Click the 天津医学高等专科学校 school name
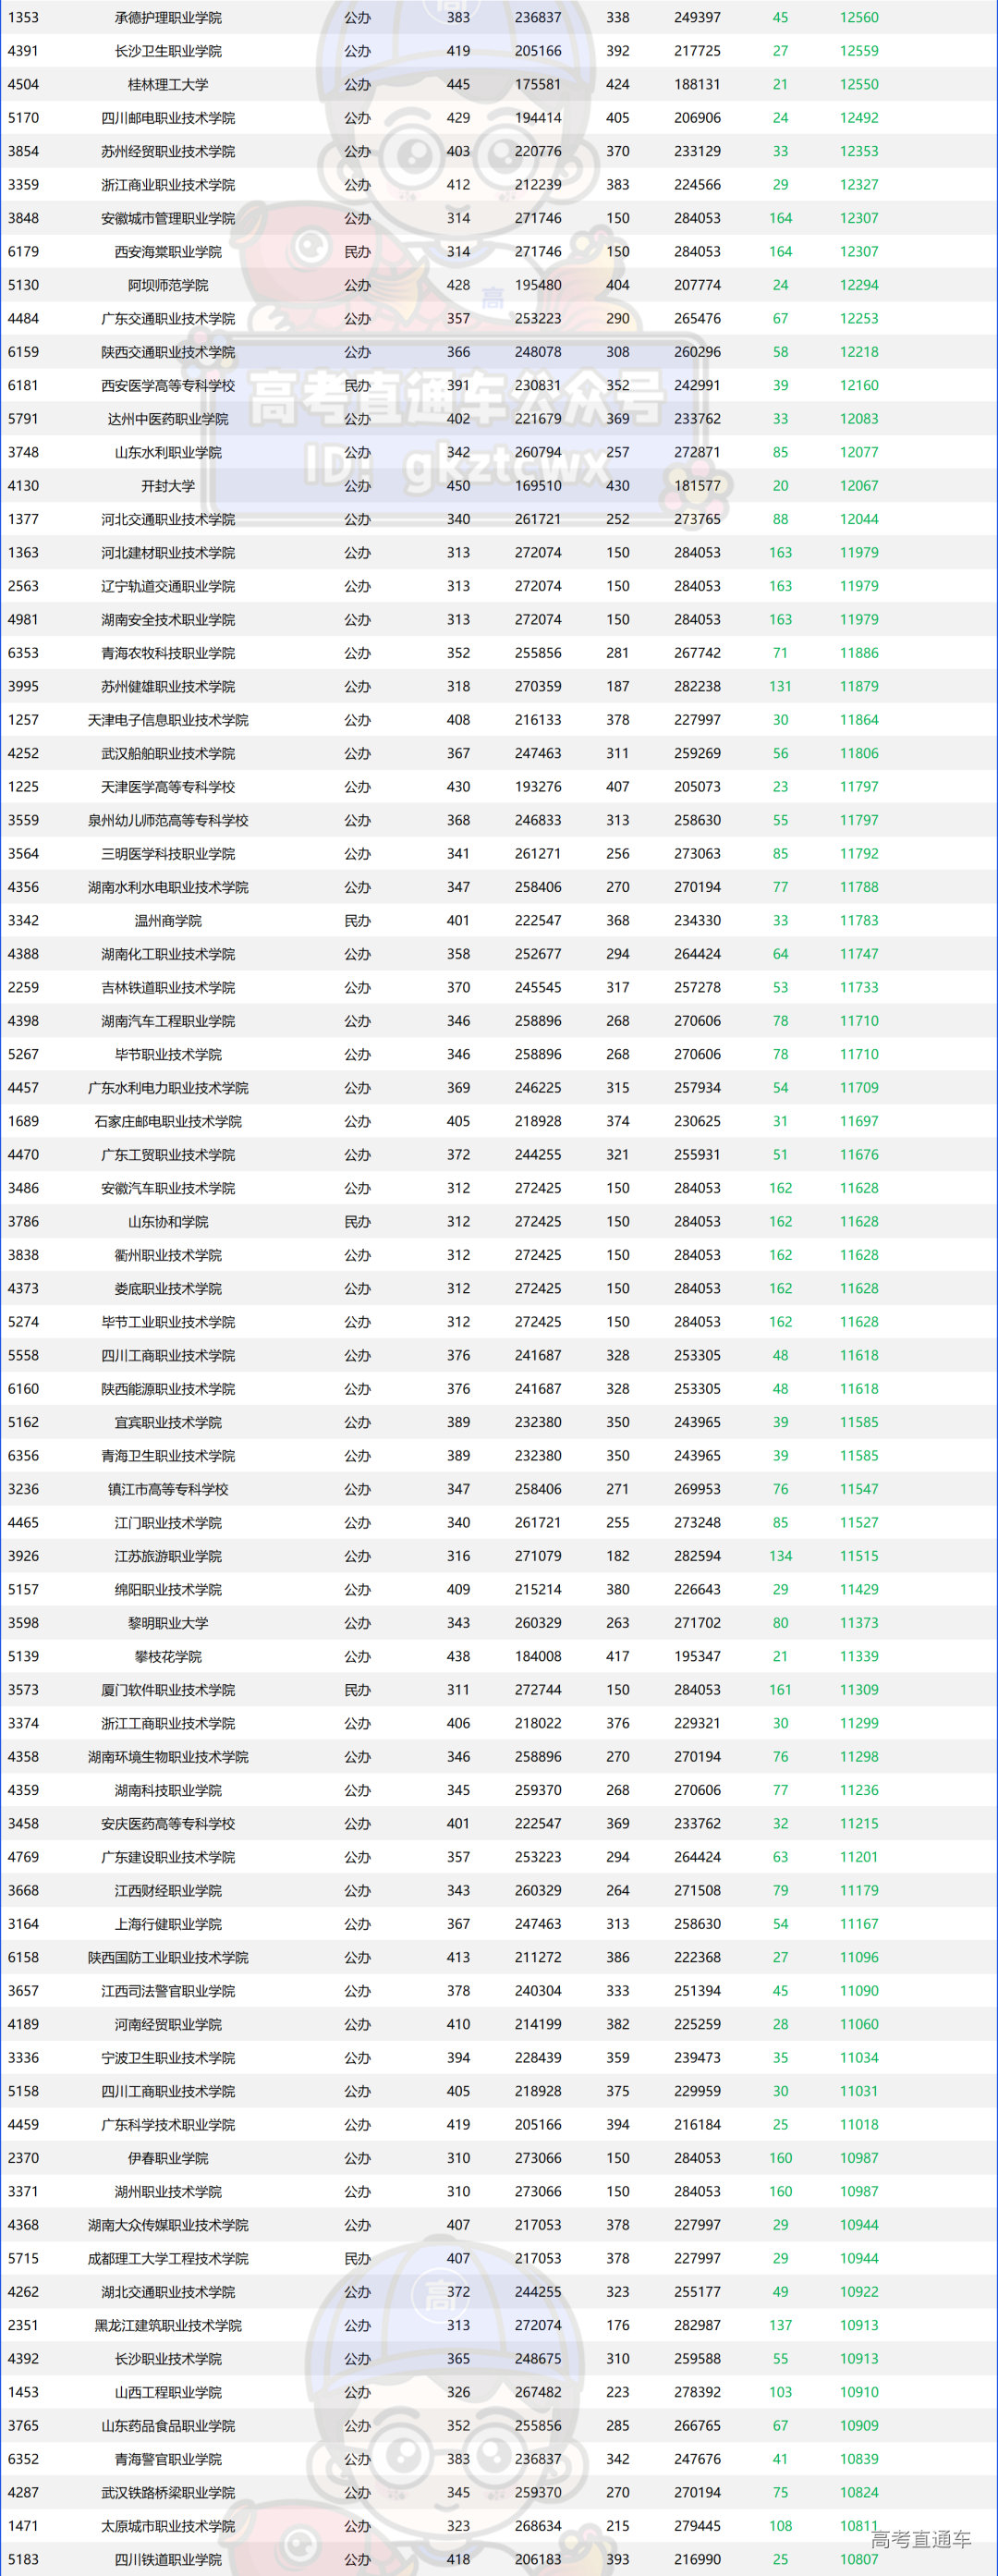Image resolution: width=998 pixels, height=2576 pixels. pyautogui.click(x=168, y=787)
